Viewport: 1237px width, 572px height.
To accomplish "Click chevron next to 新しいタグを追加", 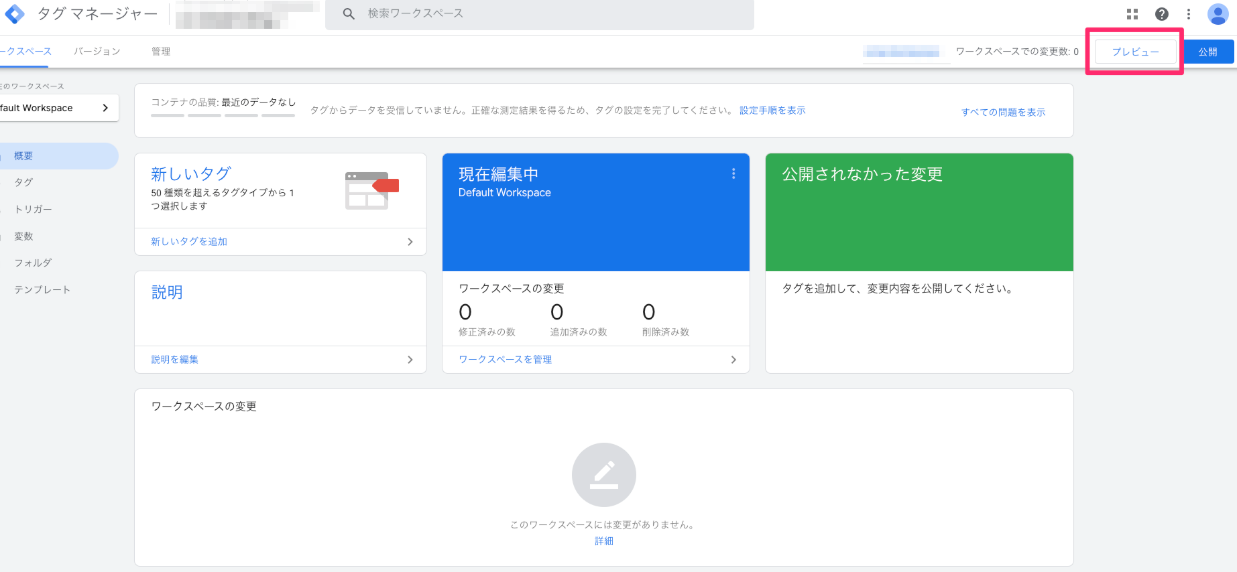I will (x=410, y=242).
